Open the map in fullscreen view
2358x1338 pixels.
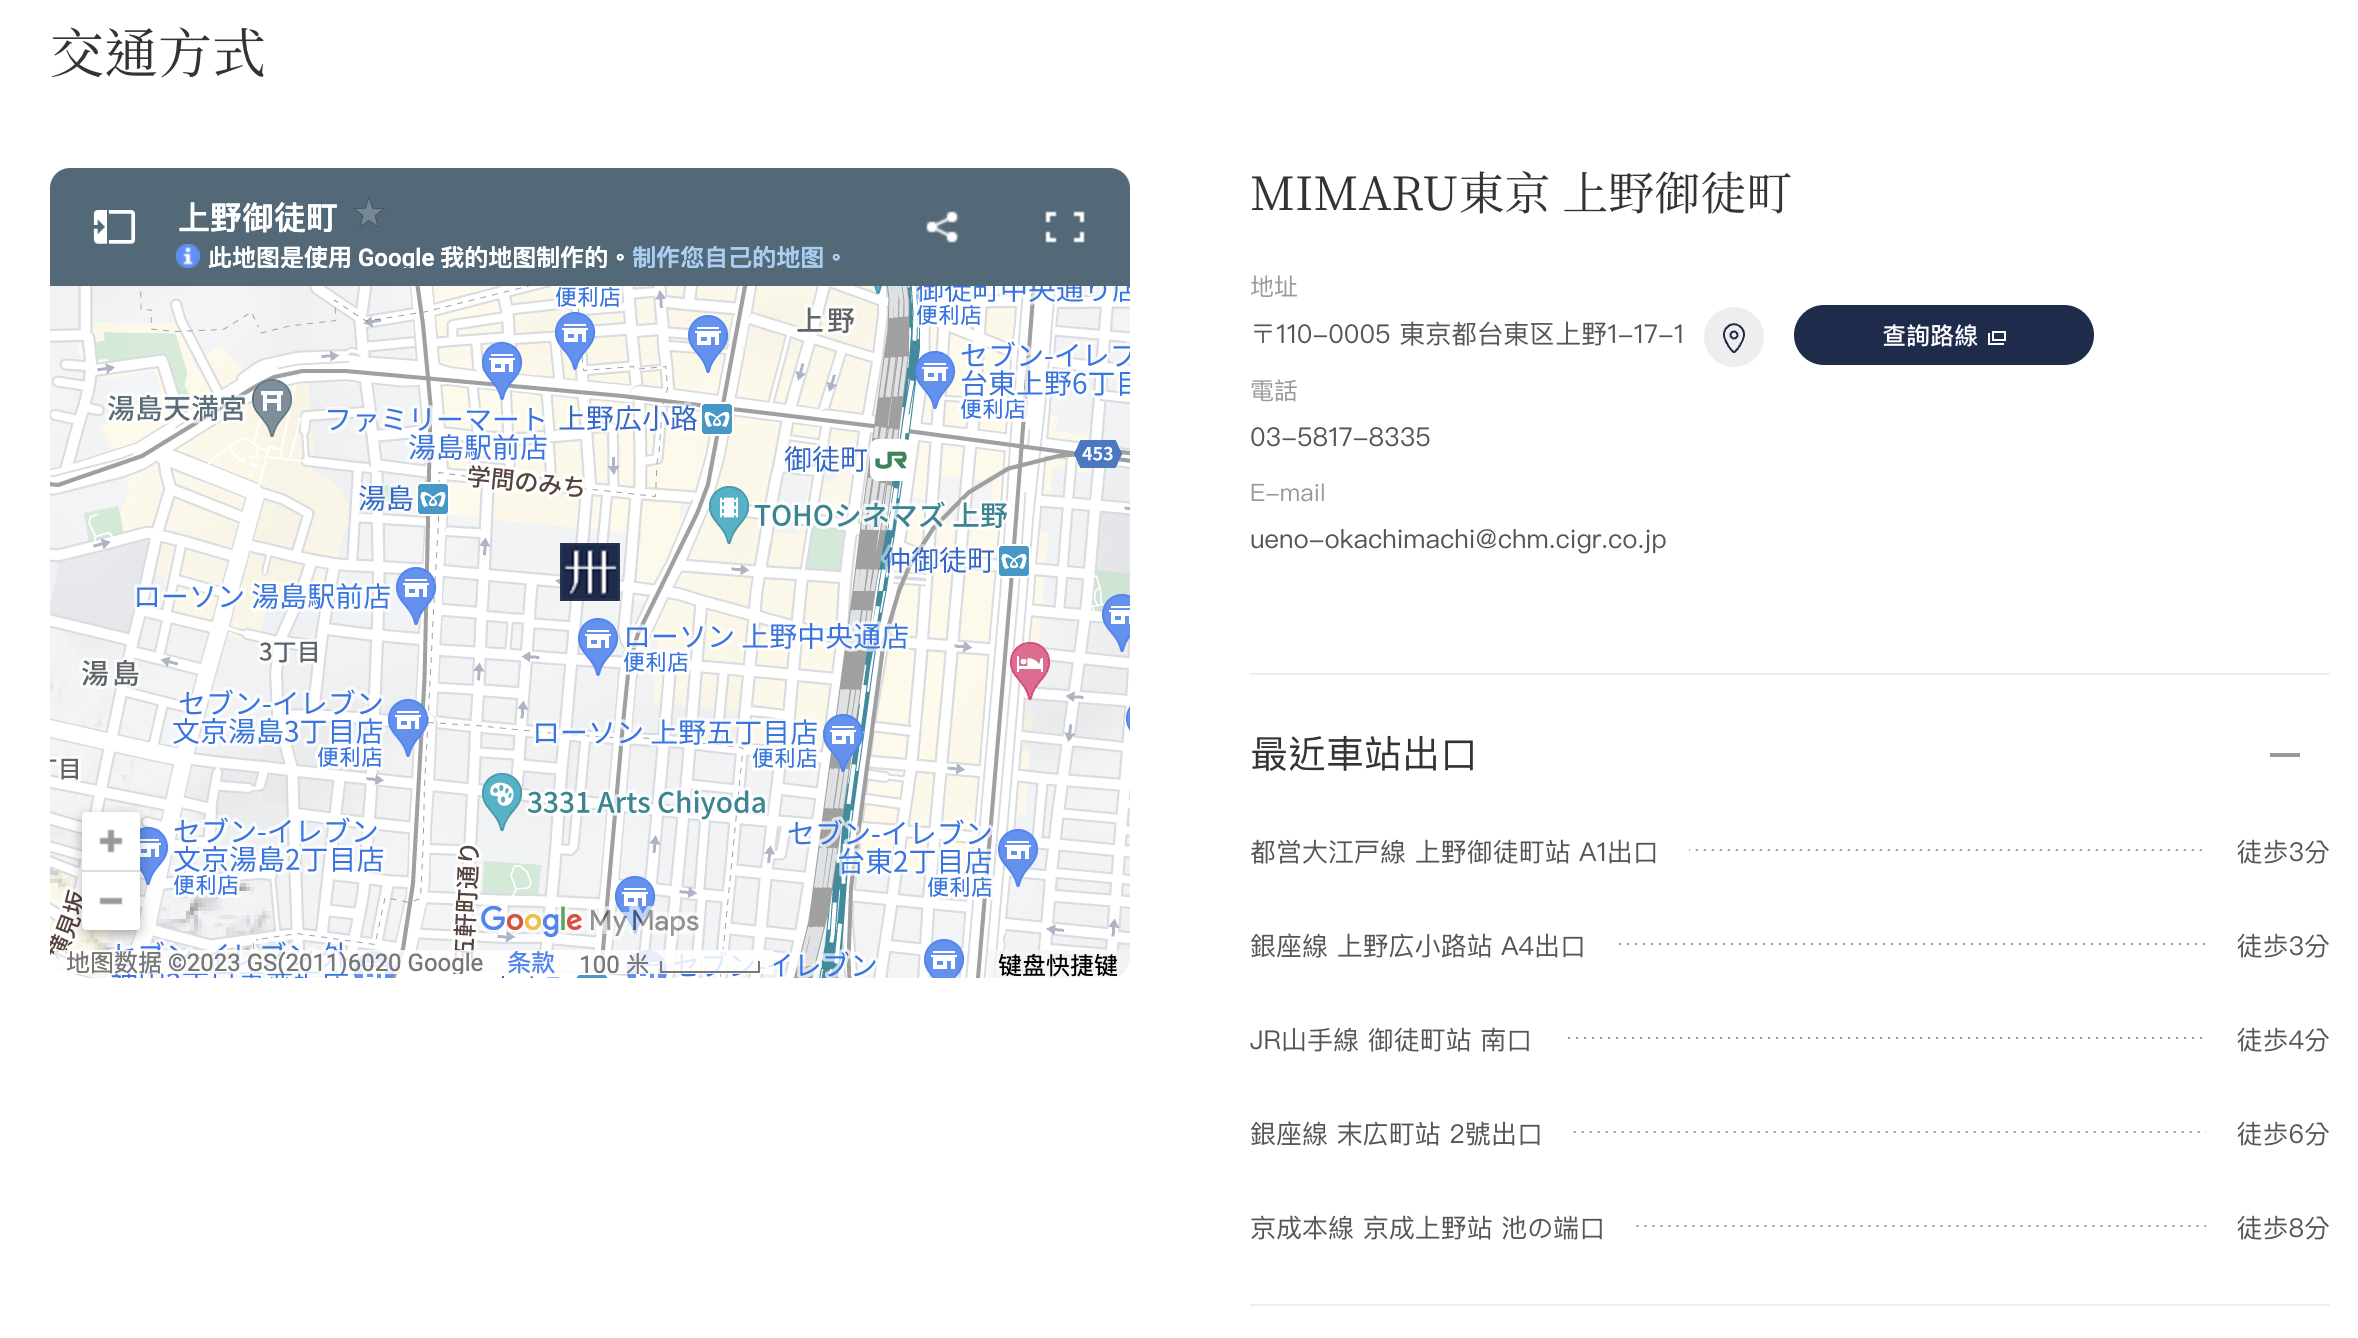pyautogui.click(x=1065, y=227)
